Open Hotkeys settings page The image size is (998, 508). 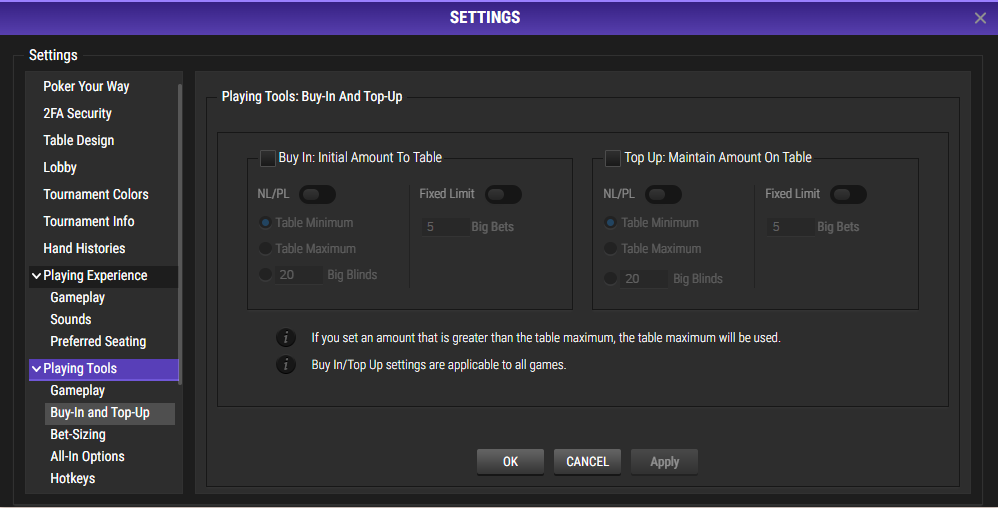(73, 478)
